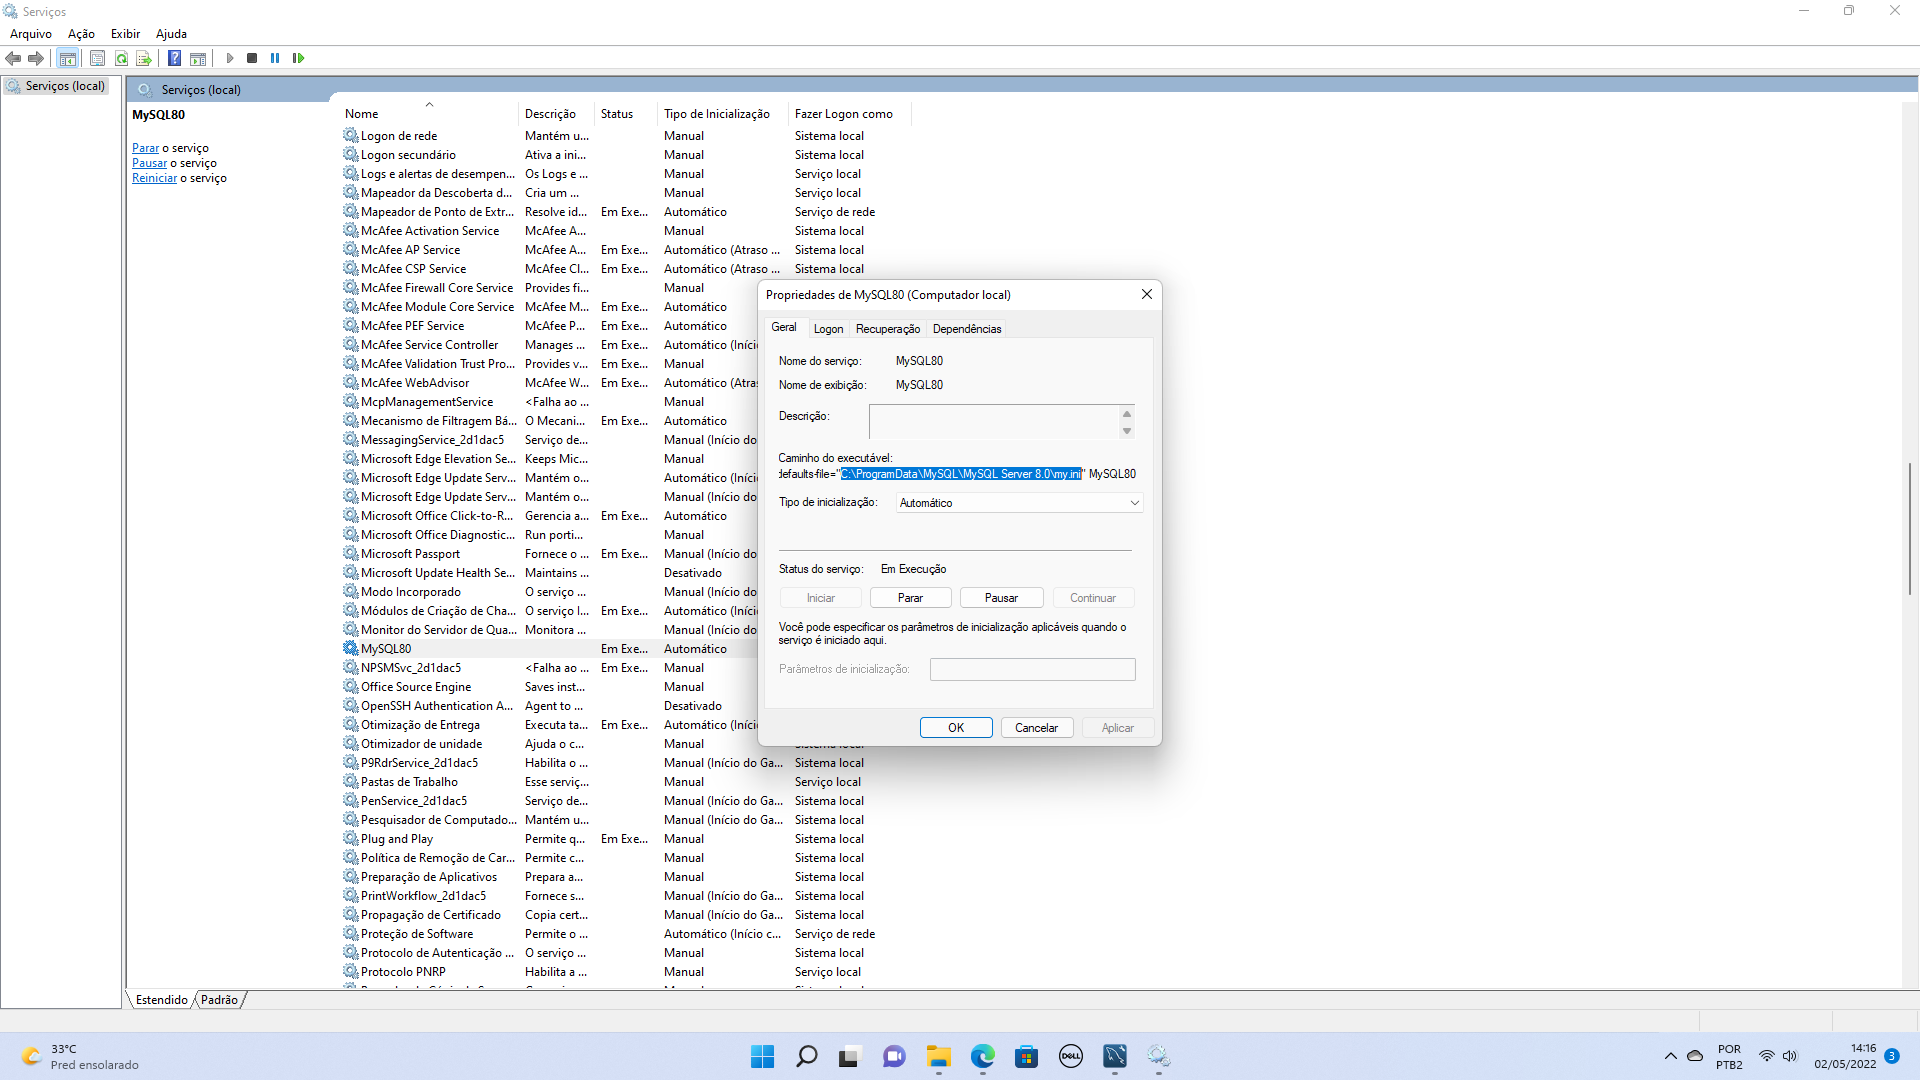The height and width of the screenshot is (1080, 1920).
Task: Select the McAfee WebAdvisor service row
Action: pos(549,383)
